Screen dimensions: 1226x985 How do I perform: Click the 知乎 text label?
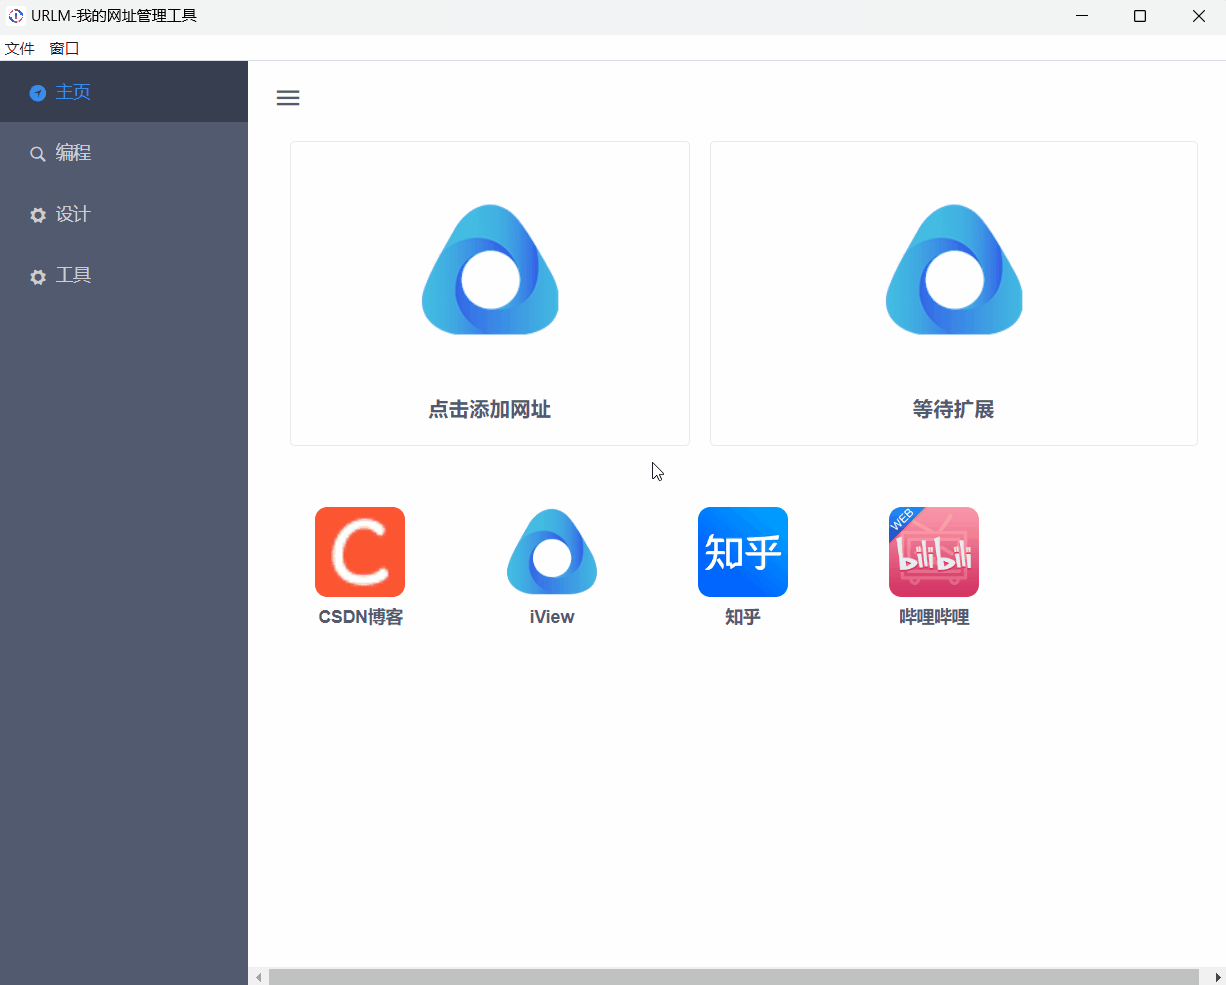(743, 617)
